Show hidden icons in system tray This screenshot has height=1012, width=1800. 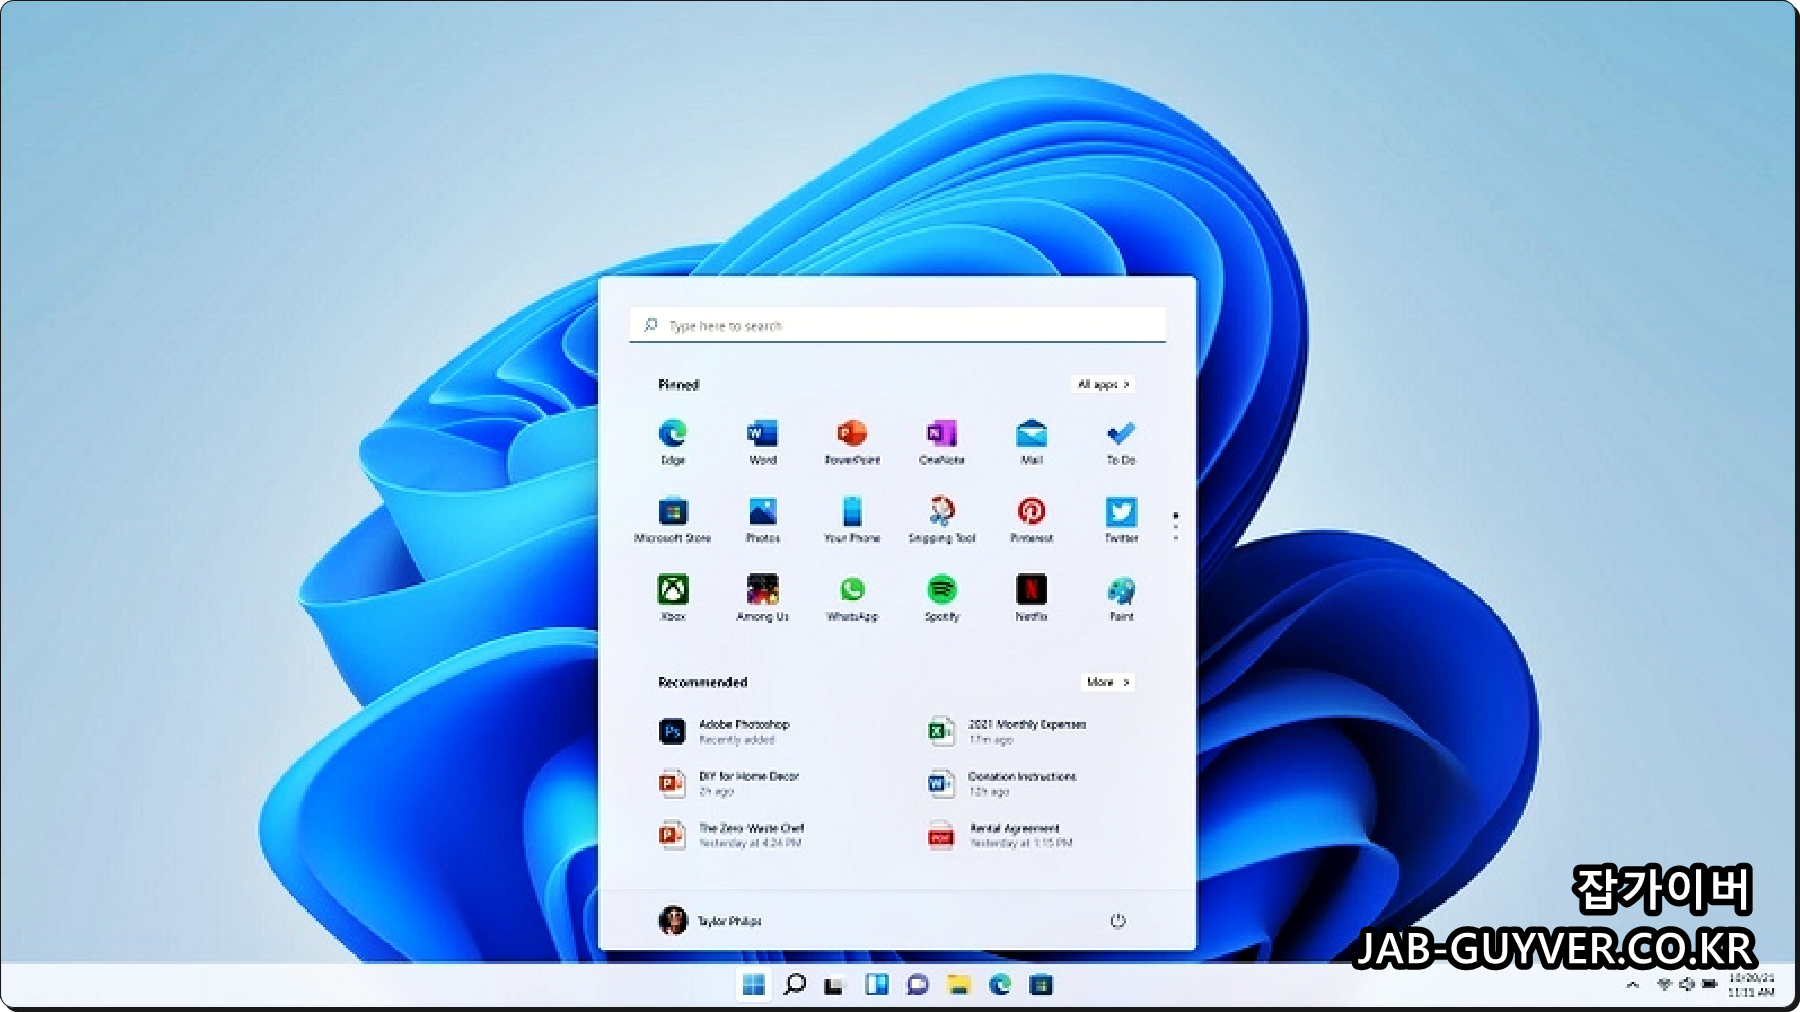click(x=1633, y=985)
